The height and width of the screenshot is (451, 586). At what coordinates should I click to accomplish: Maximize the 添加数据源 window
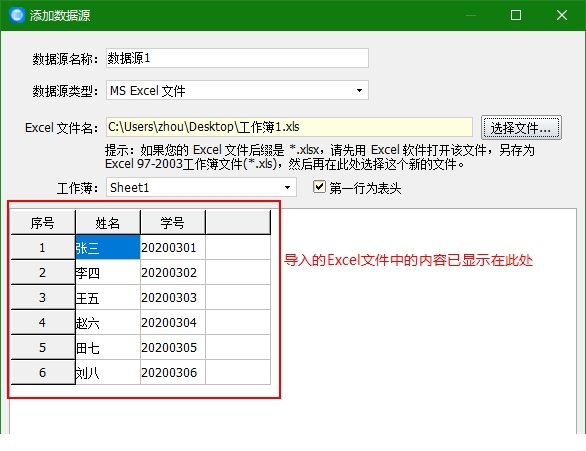pyautogui.click(x=516, y=15)
